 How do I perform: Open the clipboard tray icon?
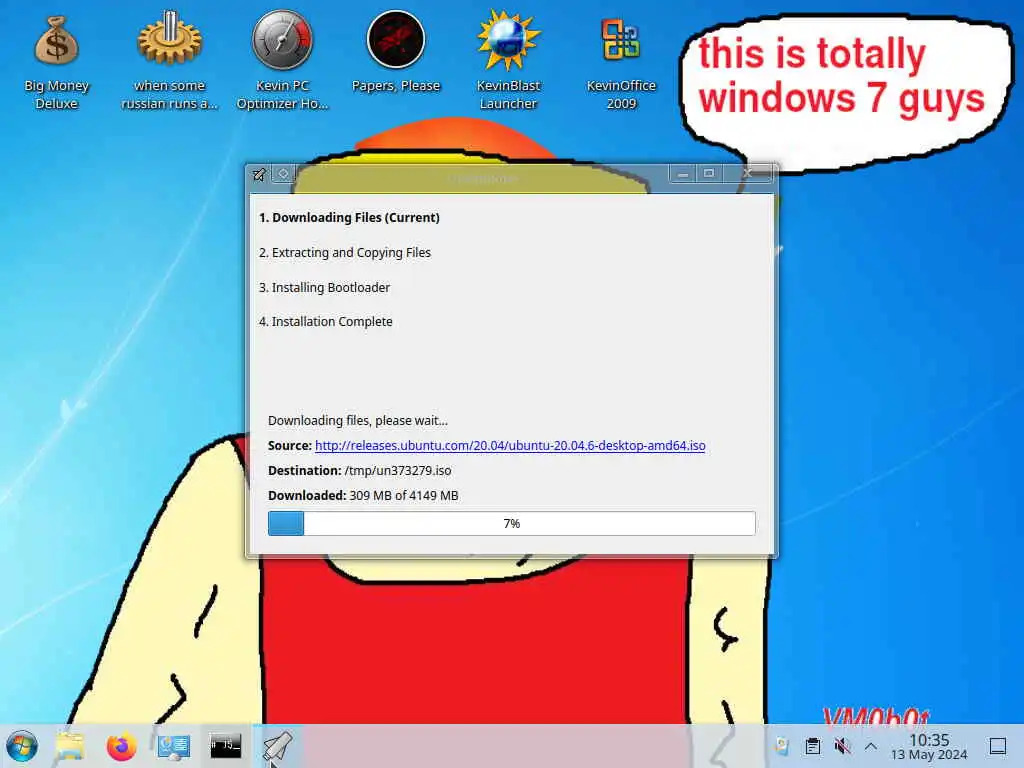click(x=812, y=746)
